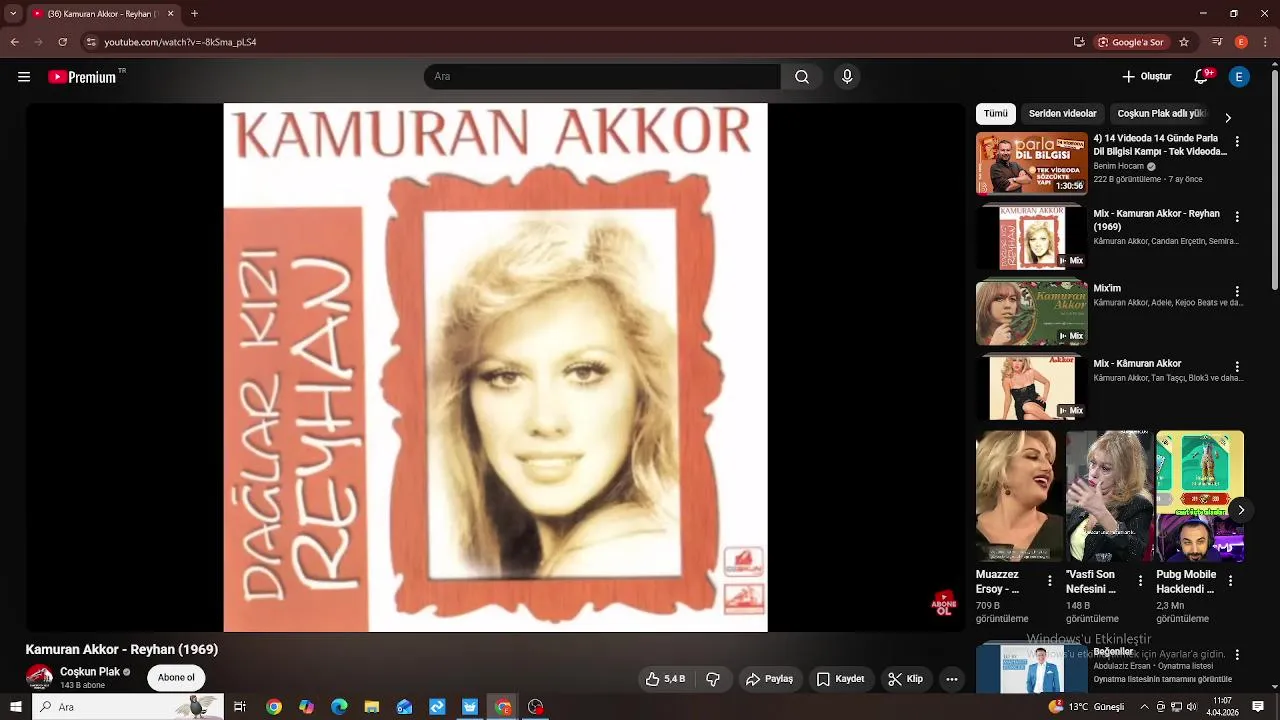Open Dil Bilgisi Kampı video thumbnail

1031,163
